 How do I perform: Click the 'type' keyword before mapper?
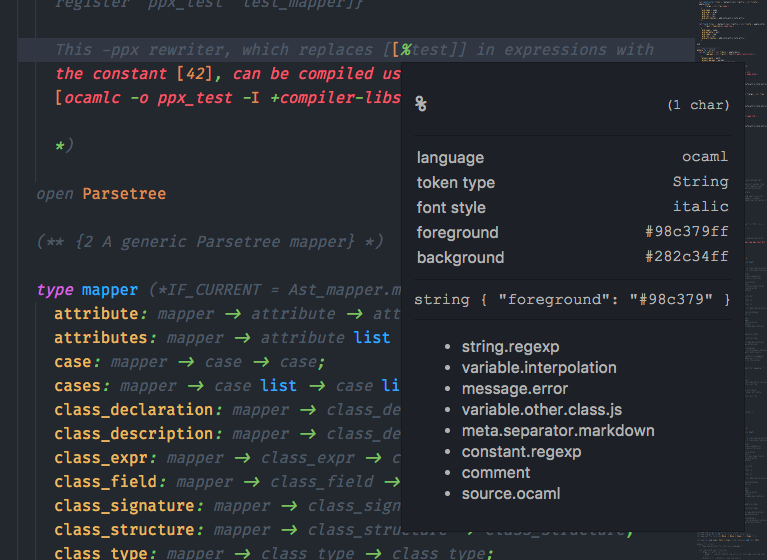tap(55, 290)
